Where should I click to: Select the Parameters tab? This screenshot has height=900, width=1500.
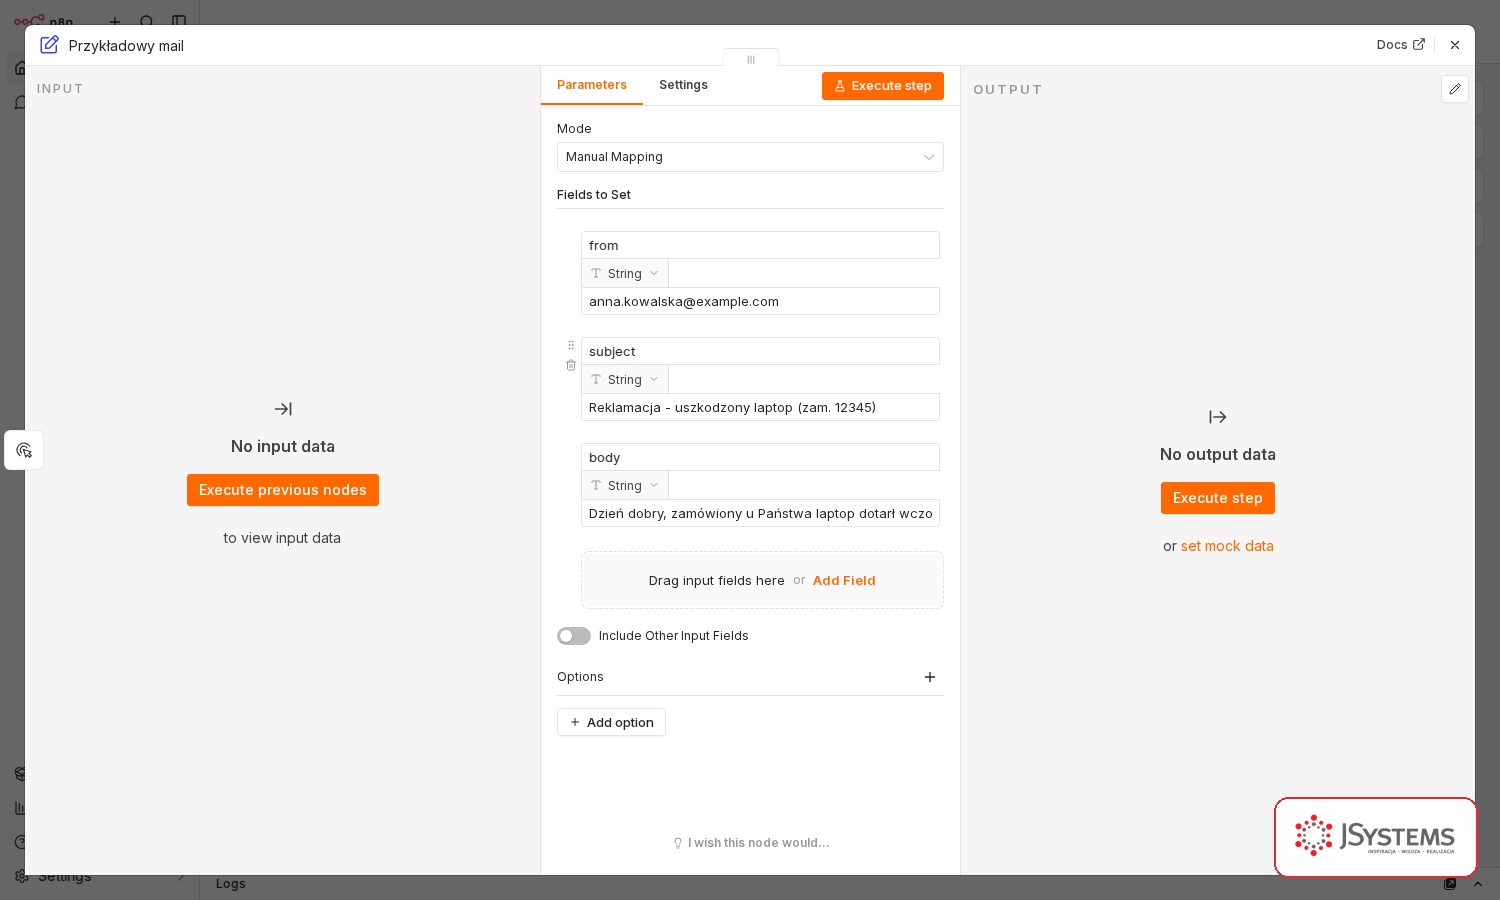(592, 85)
